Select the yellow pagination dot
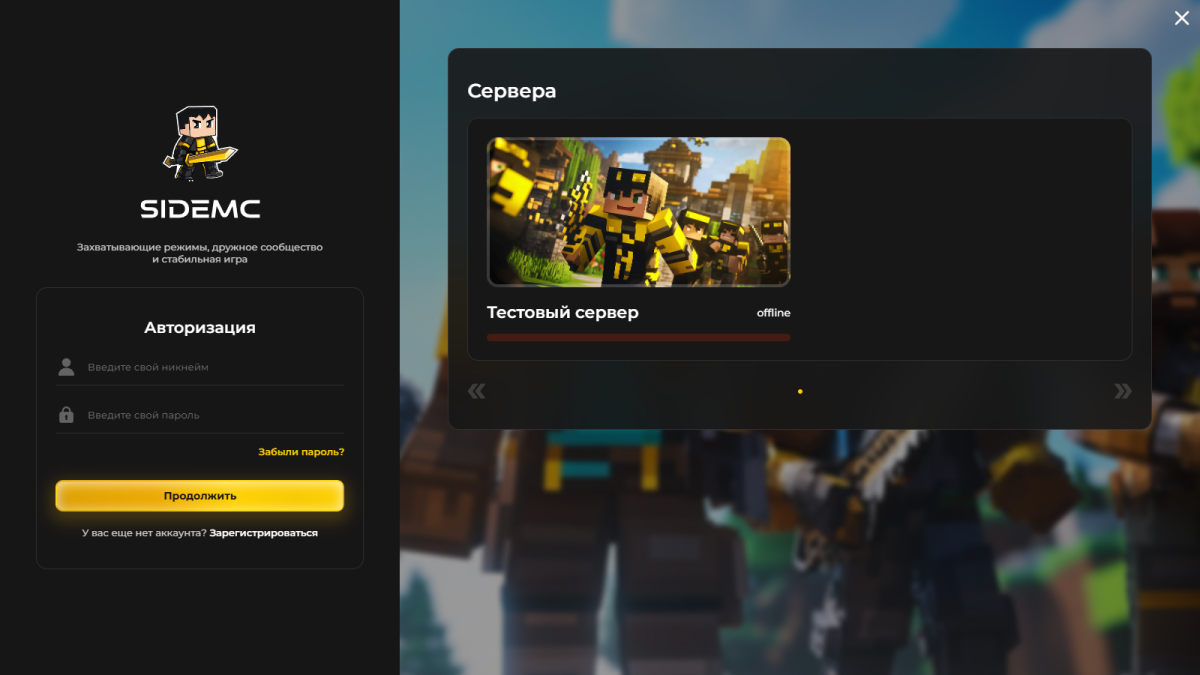1200x675 pixels. (x=800, y=392)
